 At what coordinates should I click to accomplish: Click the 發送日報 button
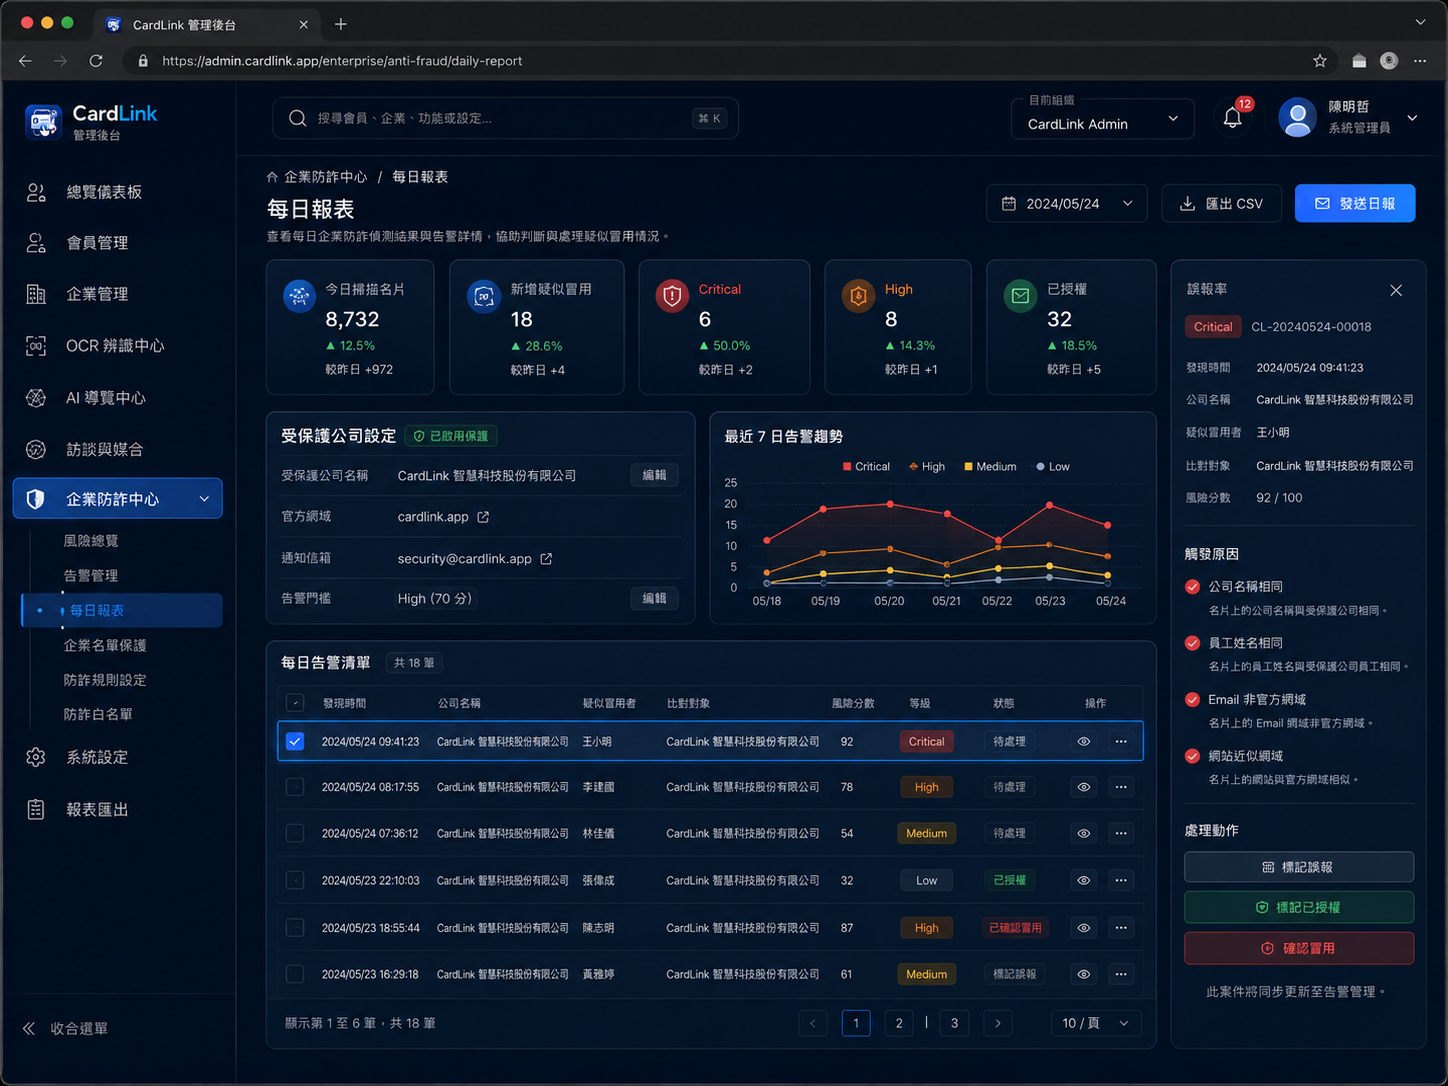tap(1355, 204)
